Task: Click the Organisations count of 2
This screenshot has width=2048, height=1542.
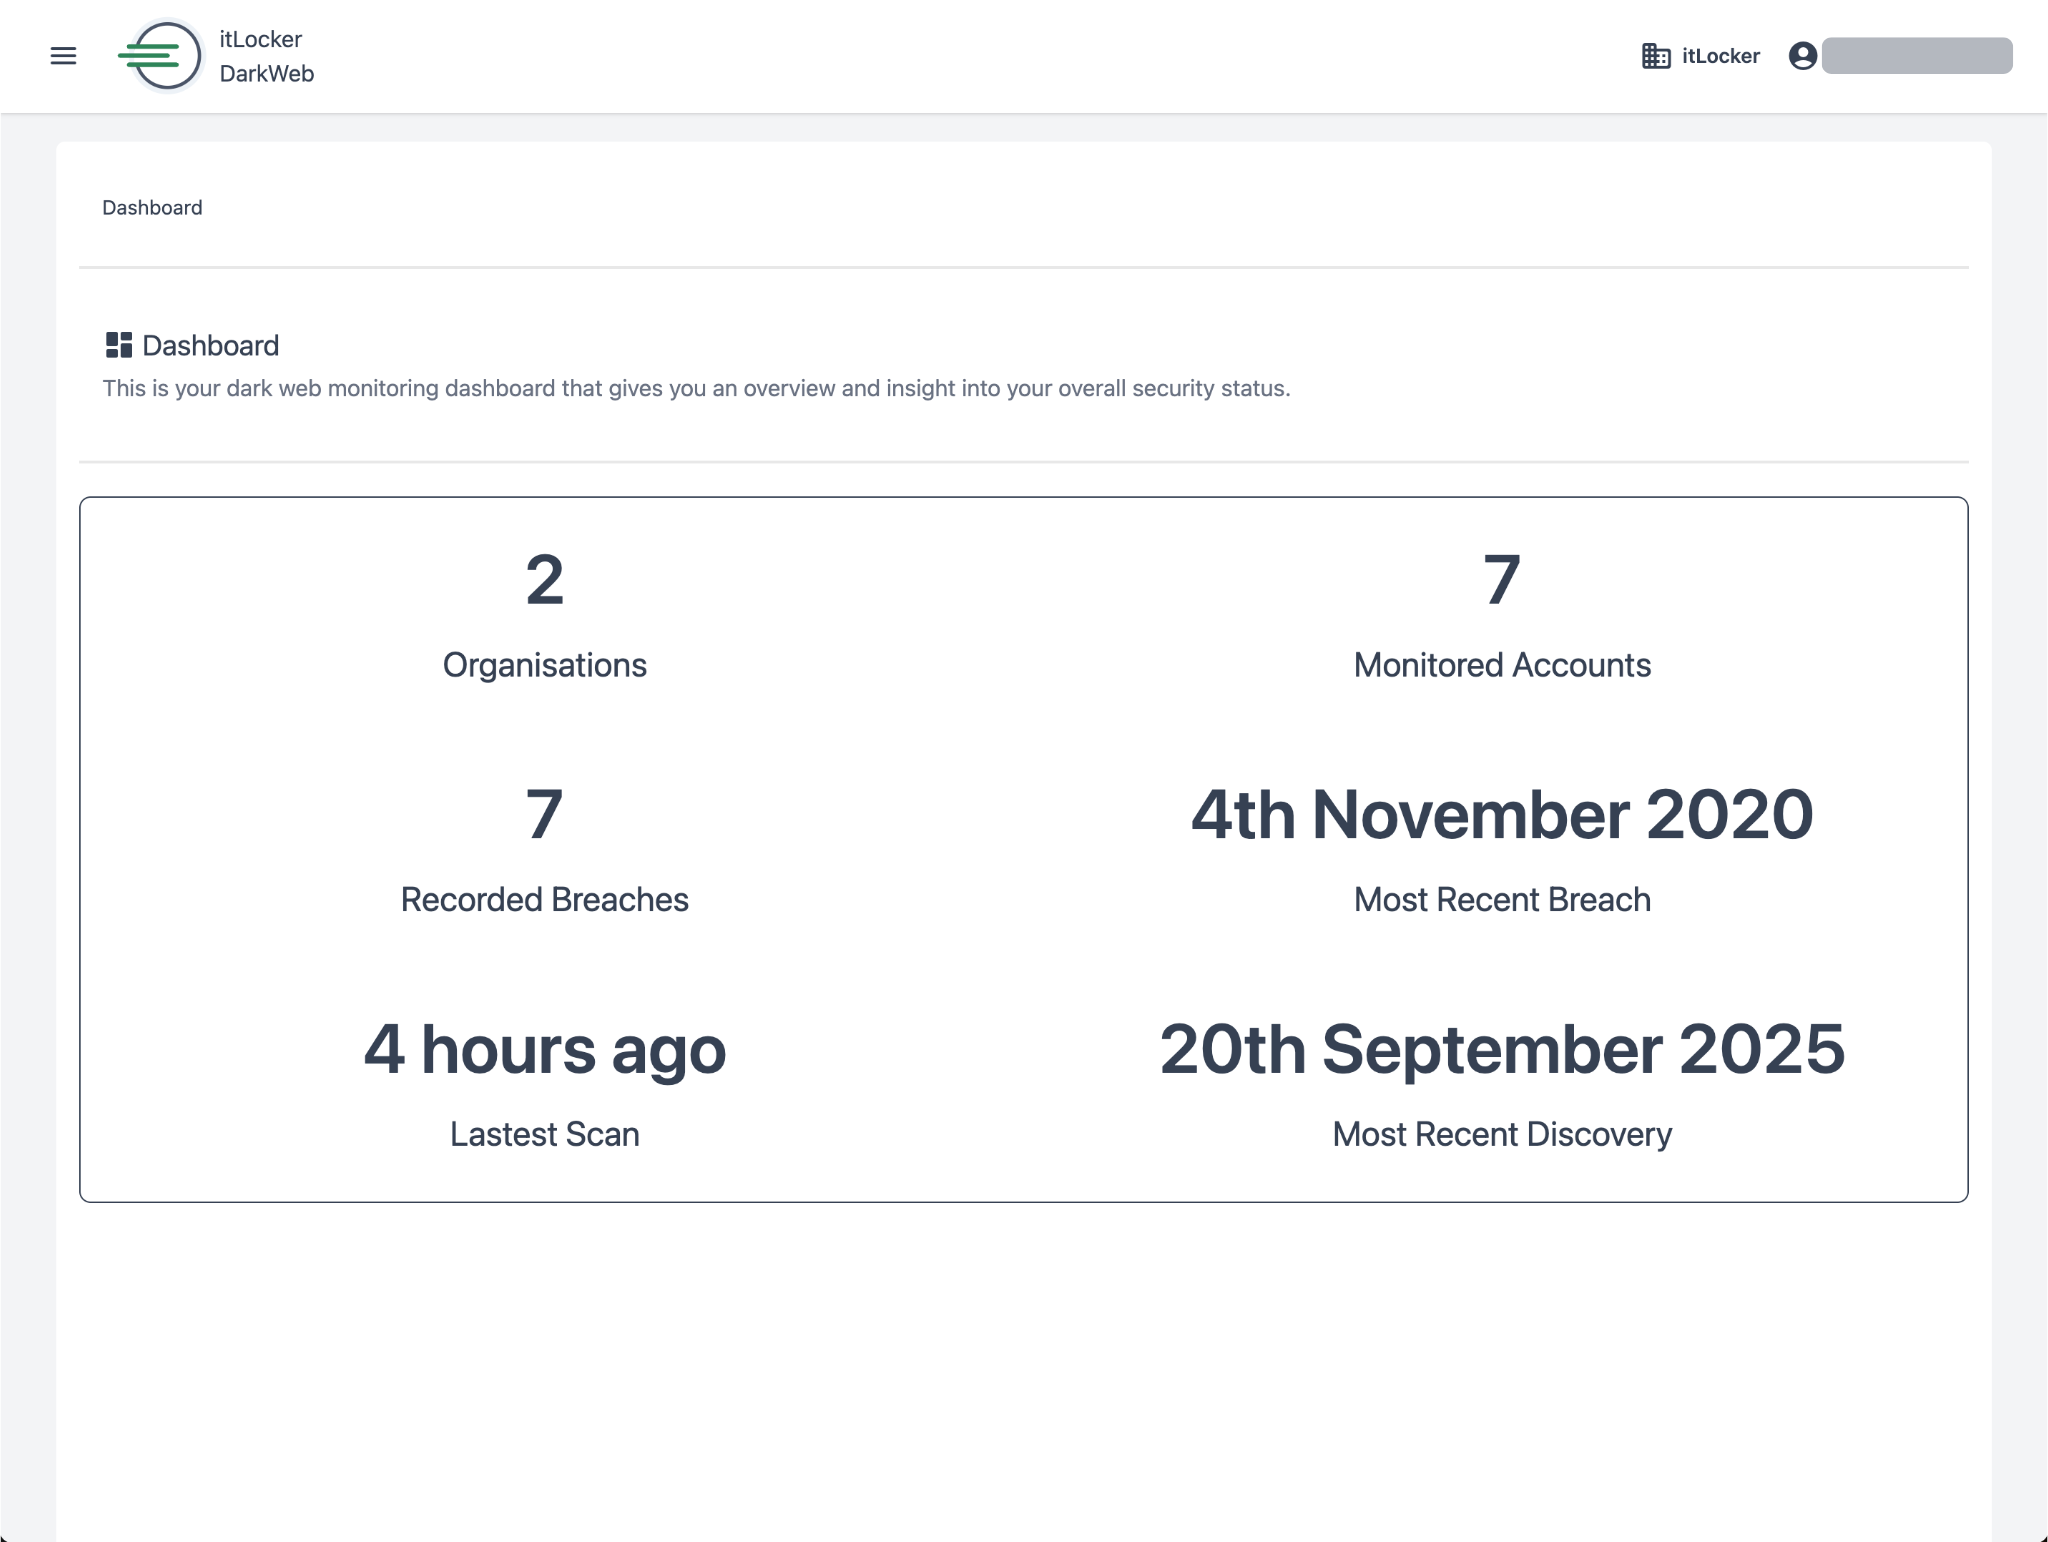Action: (545, 580)
